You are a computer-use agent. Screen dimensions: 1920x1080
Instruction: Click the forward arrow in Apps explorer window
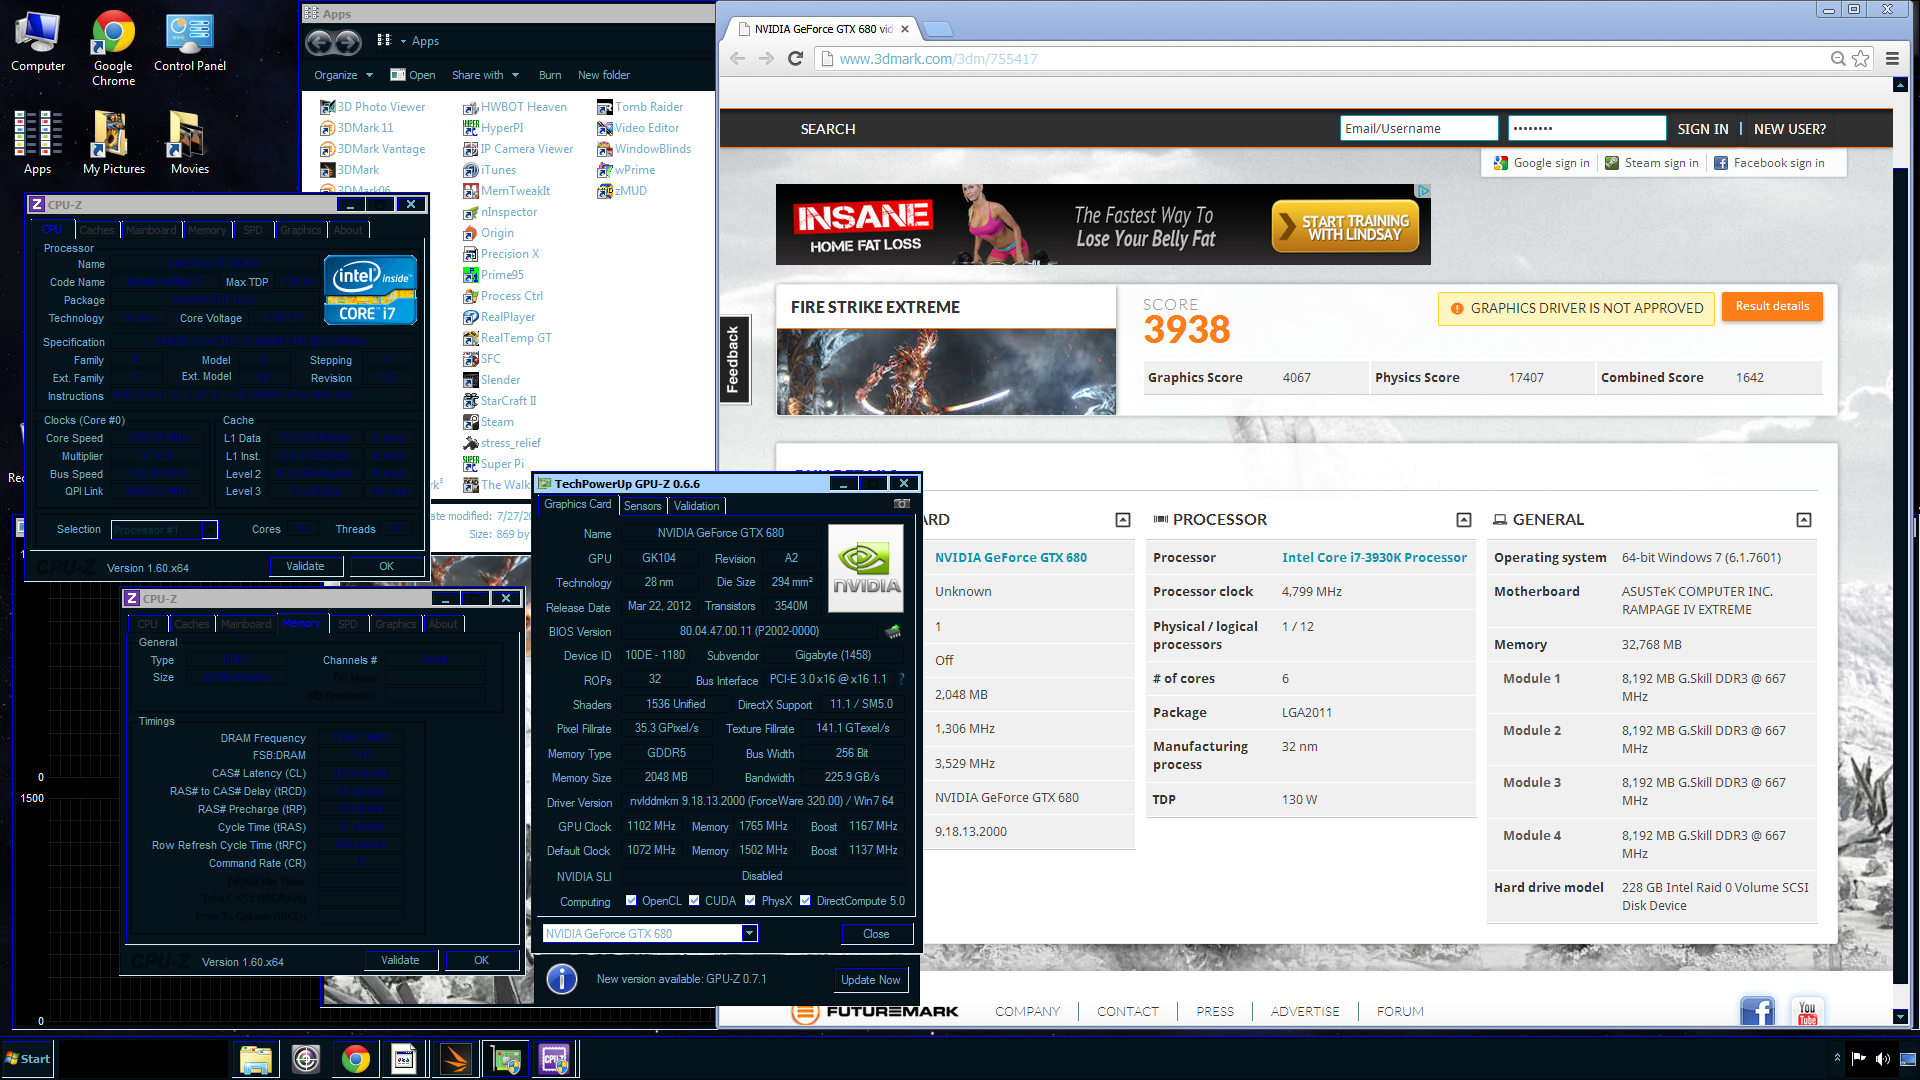pos(347,42)
